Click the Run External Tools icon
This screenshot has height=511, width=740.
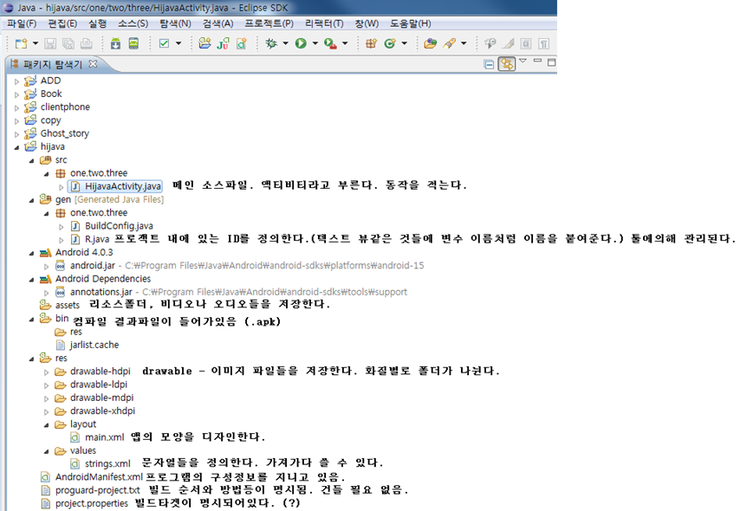330,44
